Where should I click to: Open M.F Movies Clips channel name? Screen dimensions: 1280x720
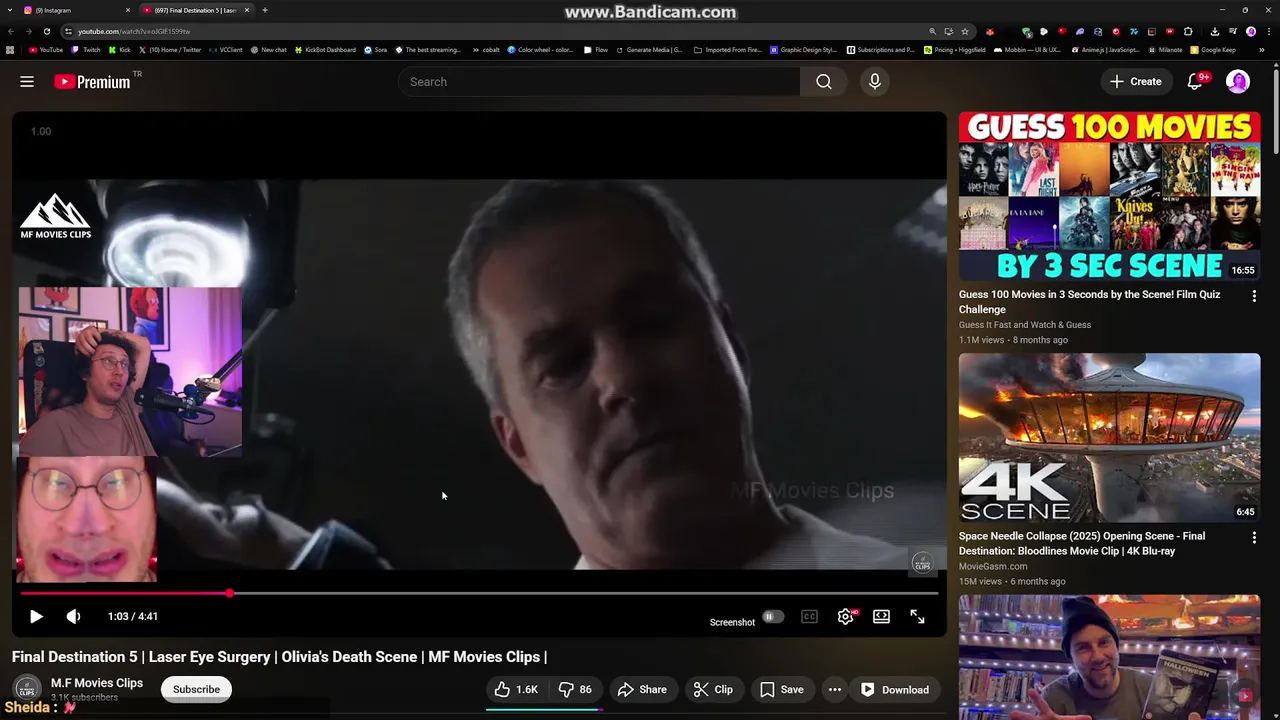click(97, 683)
